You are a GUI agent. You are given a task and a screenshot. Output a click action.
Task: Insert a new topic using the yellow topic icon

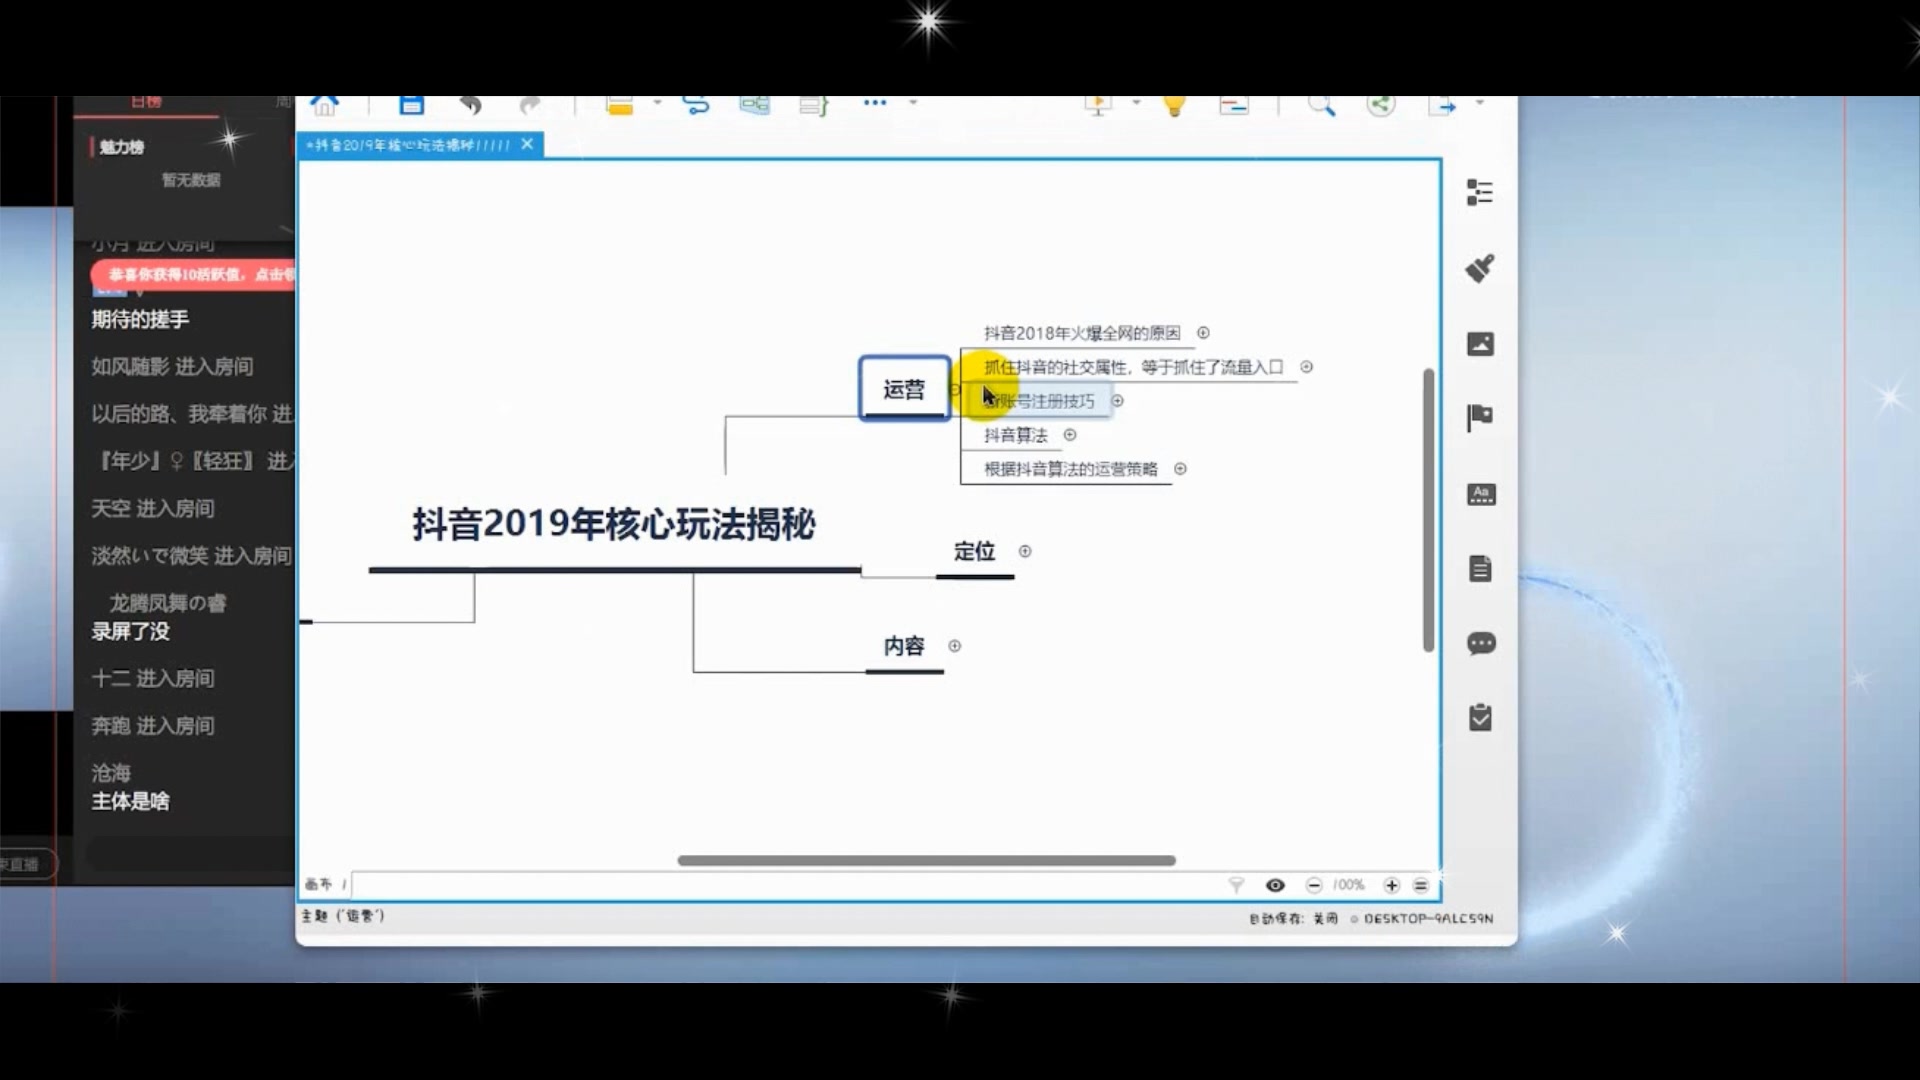click(620, 105)
